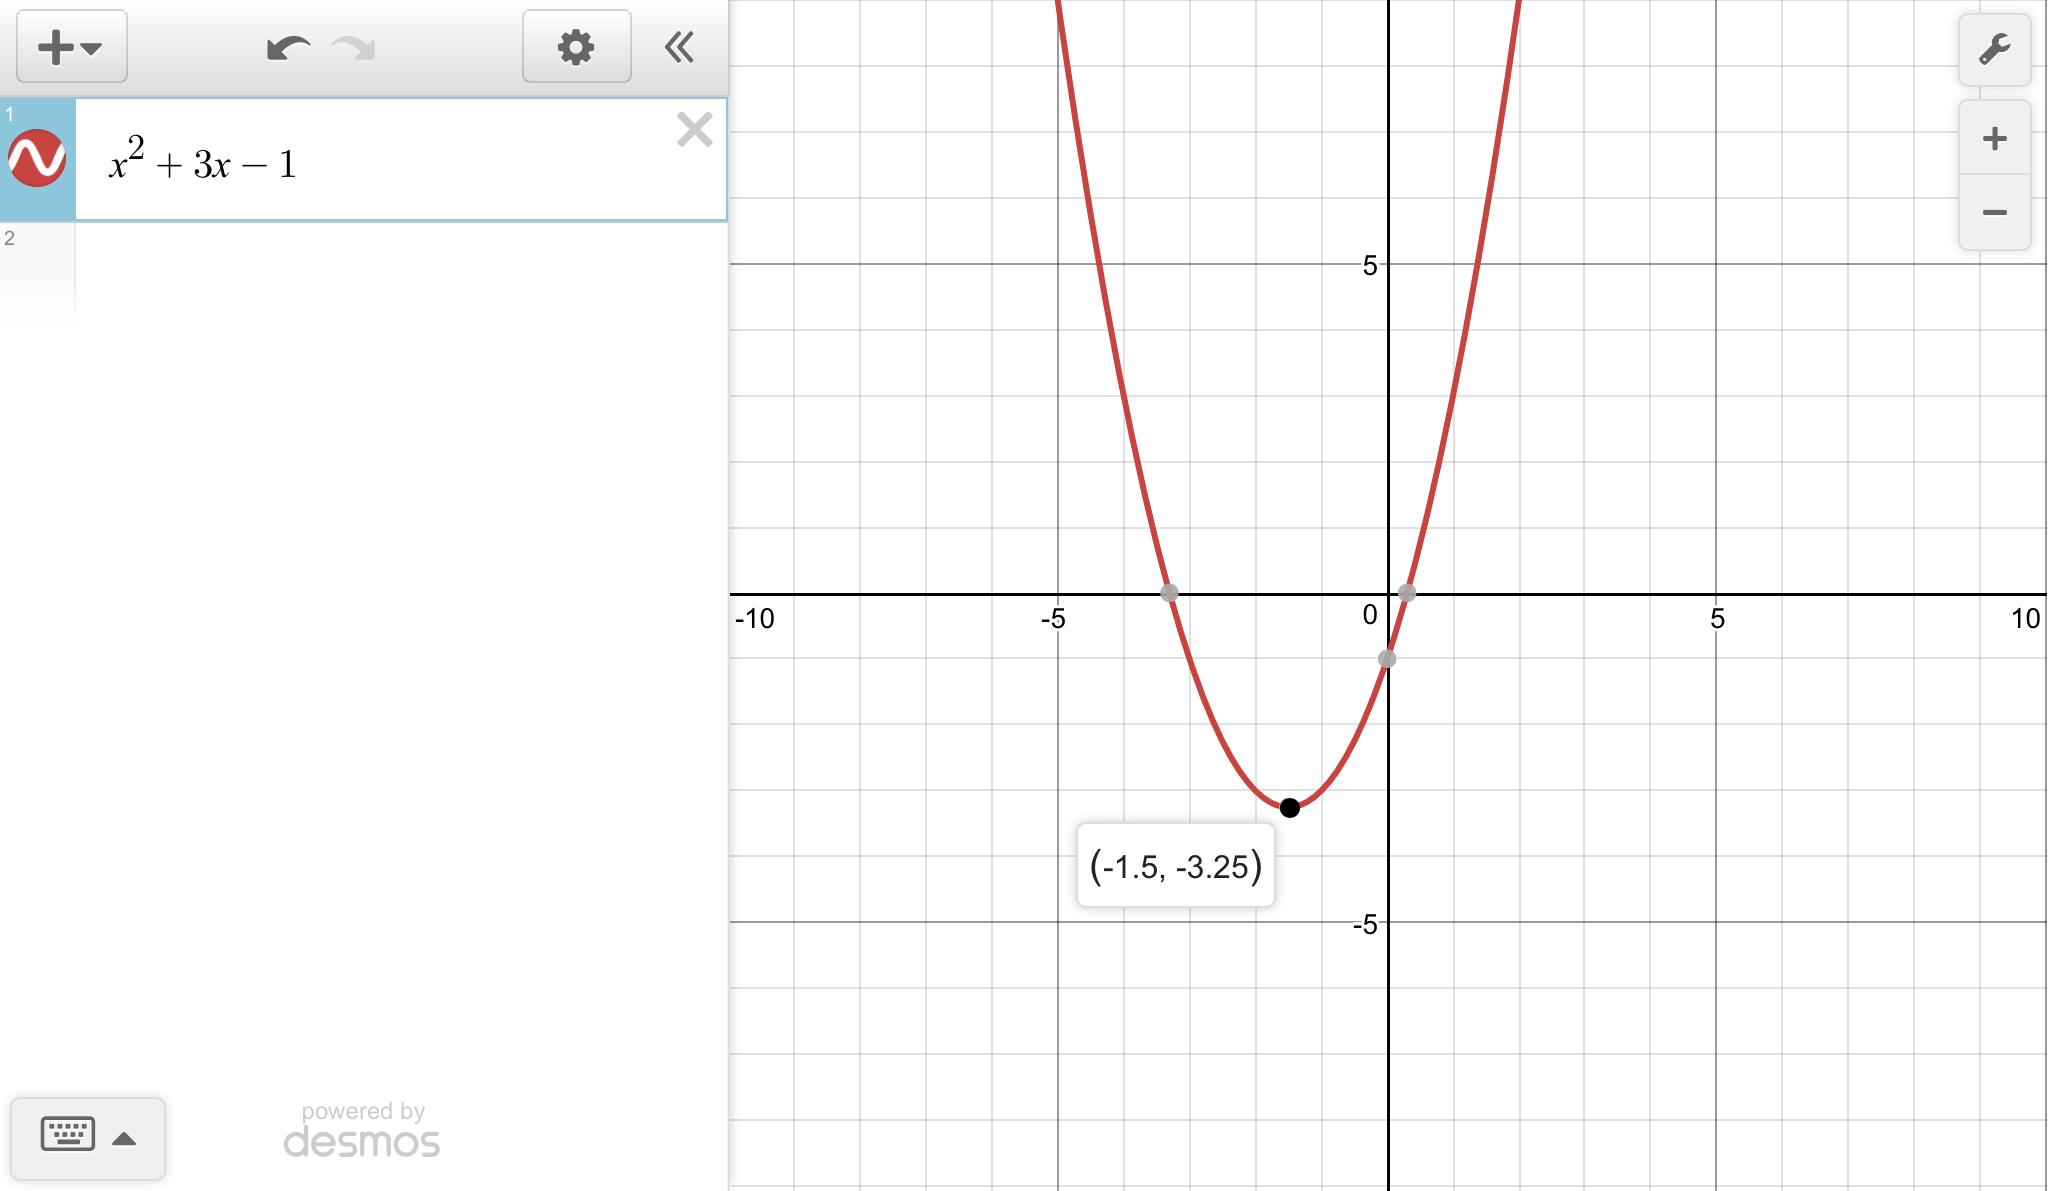Click empty expression row 2
Viewport: 2048px width, 1191px height.
click(x=400, y=270)
